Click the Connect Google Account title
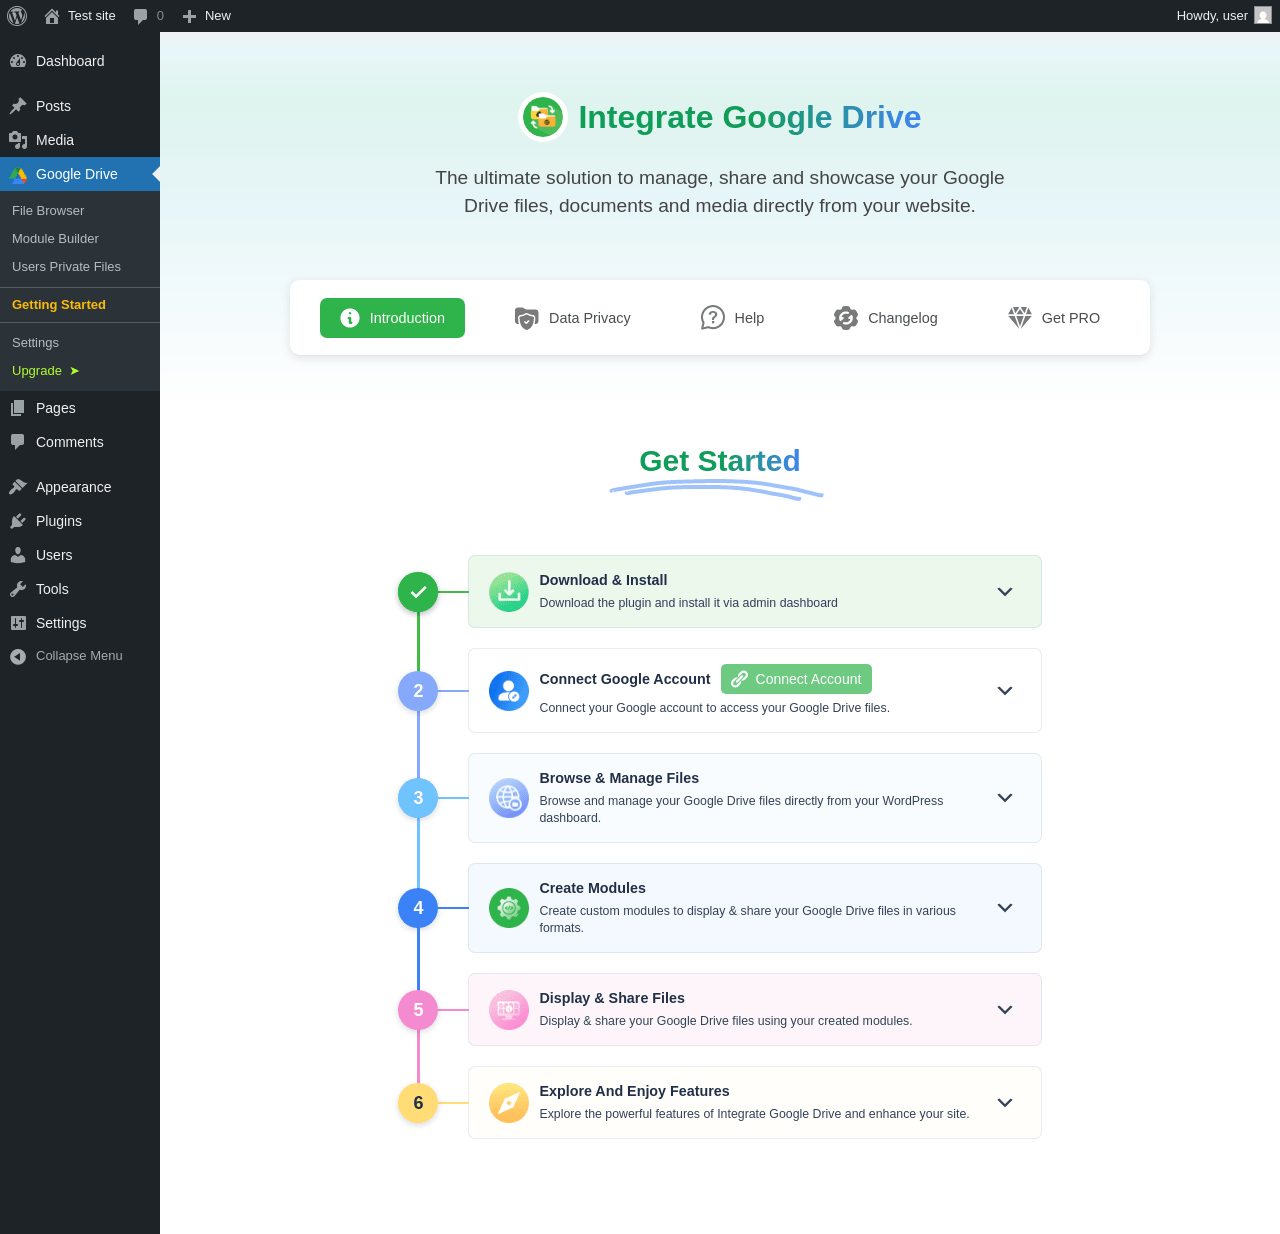Screen dimensions: 1280x1234 point(625,679)
